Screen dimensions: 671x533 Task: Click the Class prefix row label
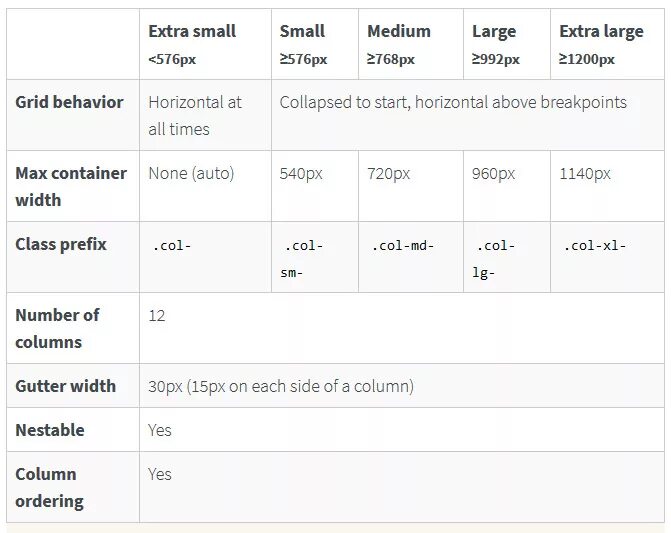pyautogui.click(x=61, y=244)
